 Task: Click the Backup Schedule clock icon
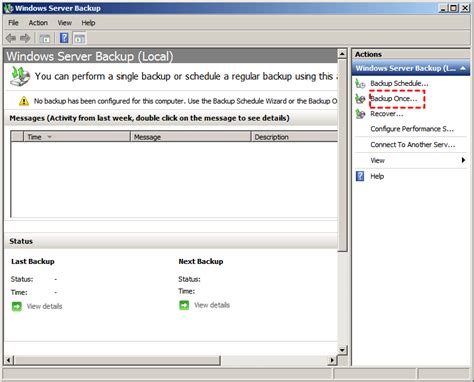[360, 83]
